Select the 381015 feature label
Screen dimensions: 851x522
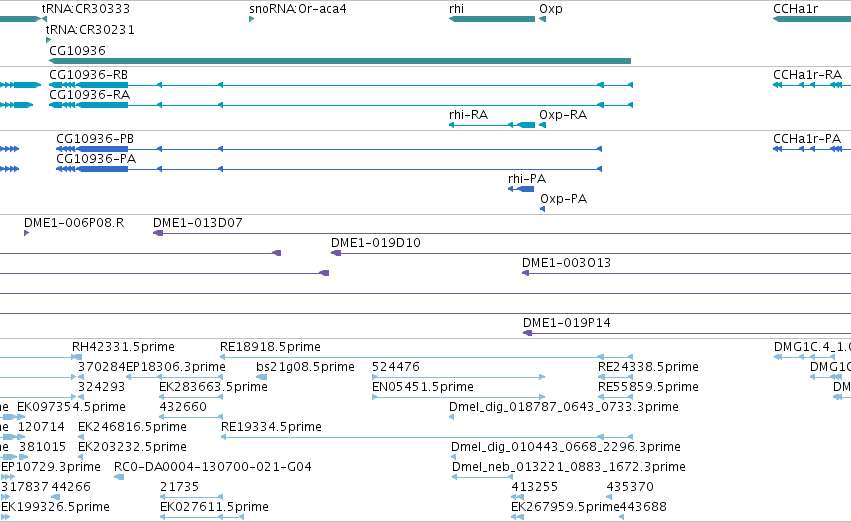pos(42,447)
